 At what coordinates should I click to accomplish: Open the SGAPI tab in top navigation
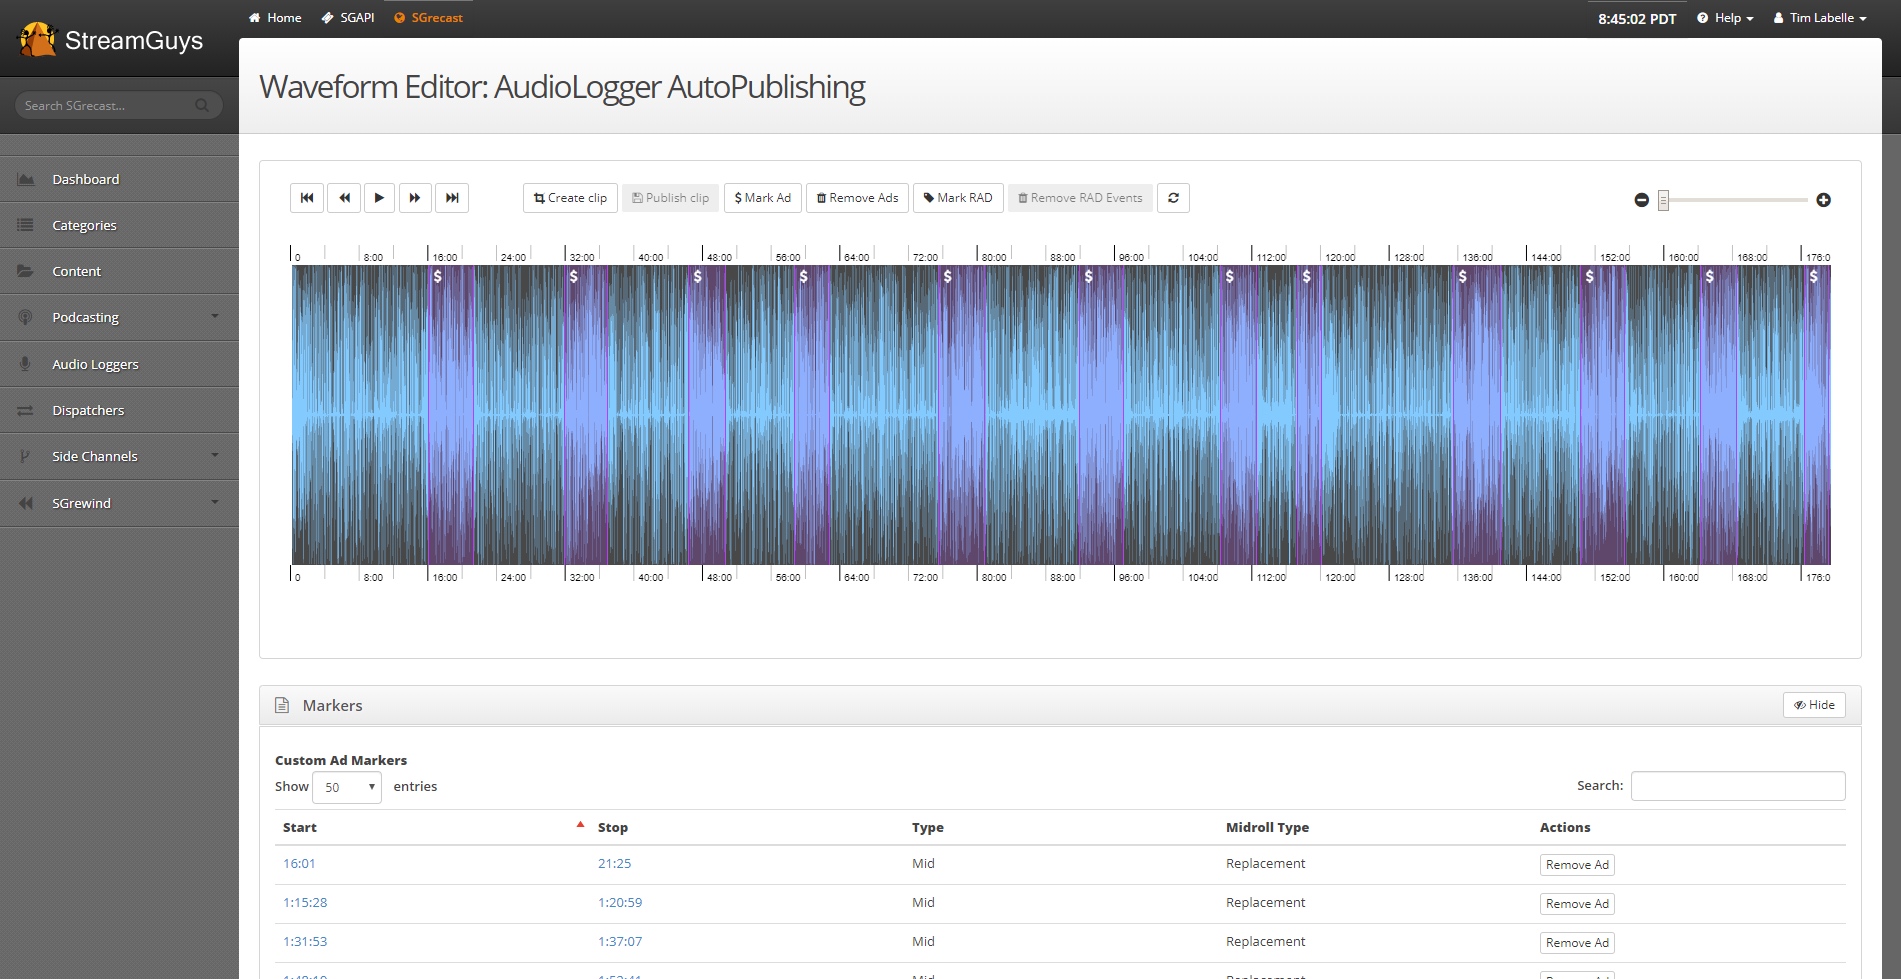tap(348, 18)
